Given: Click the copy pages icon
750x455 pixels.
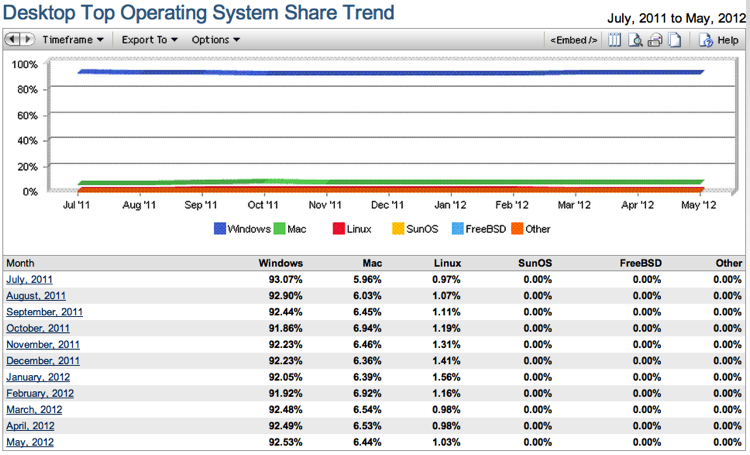Looking at the screenshot, I should [674, 40].
